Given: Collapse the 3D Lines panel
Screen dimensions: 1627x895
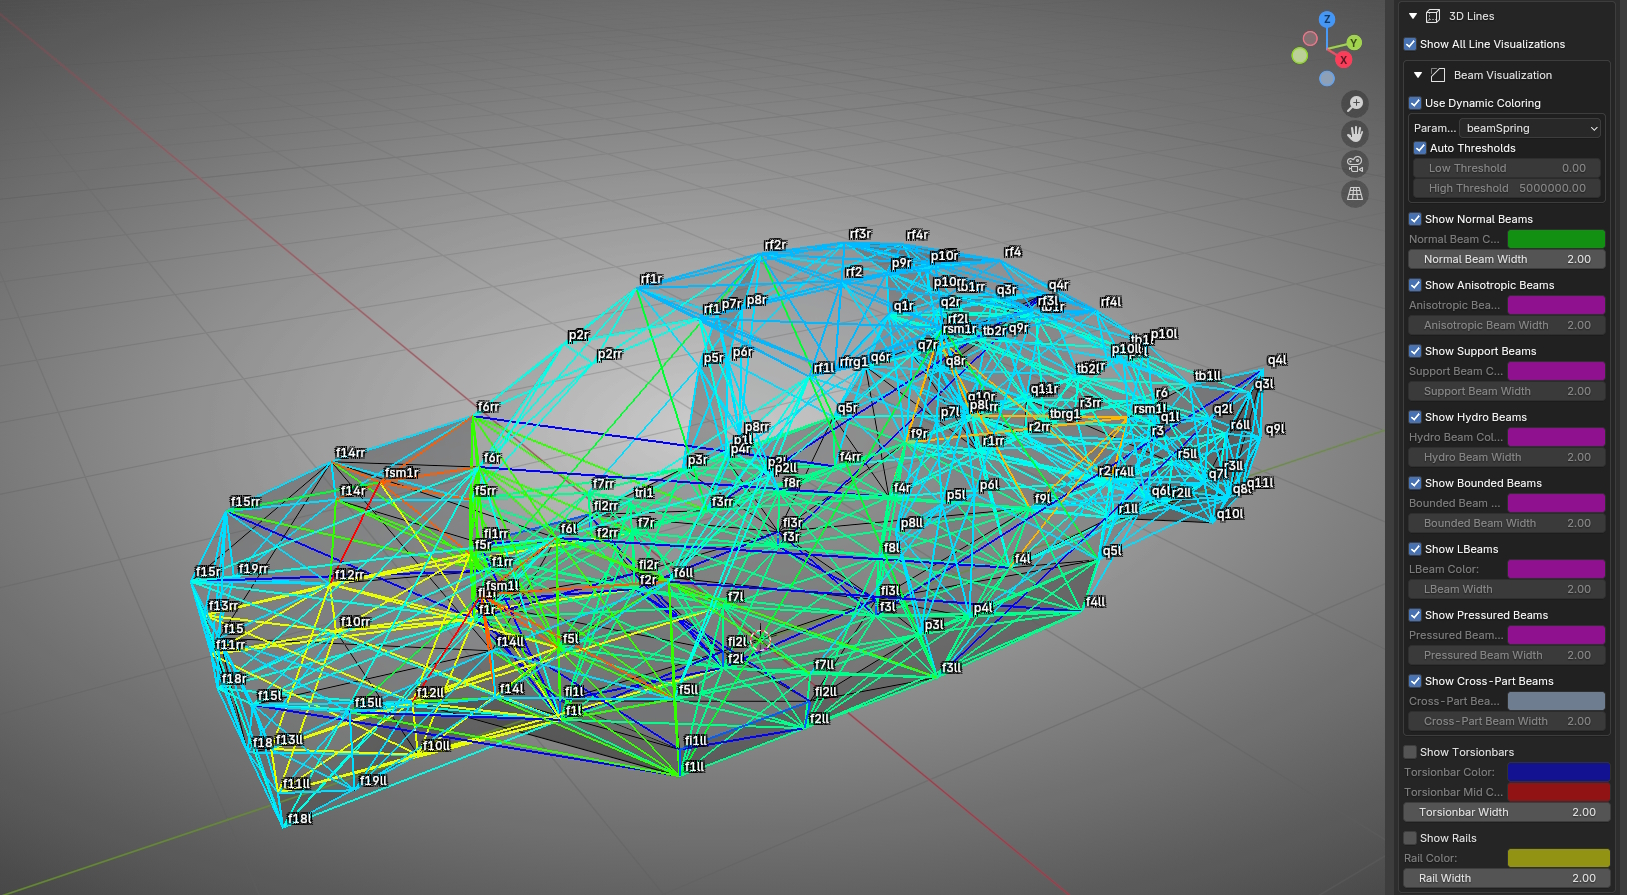Looking at the screenshot, I should [x=1413, y=16].
